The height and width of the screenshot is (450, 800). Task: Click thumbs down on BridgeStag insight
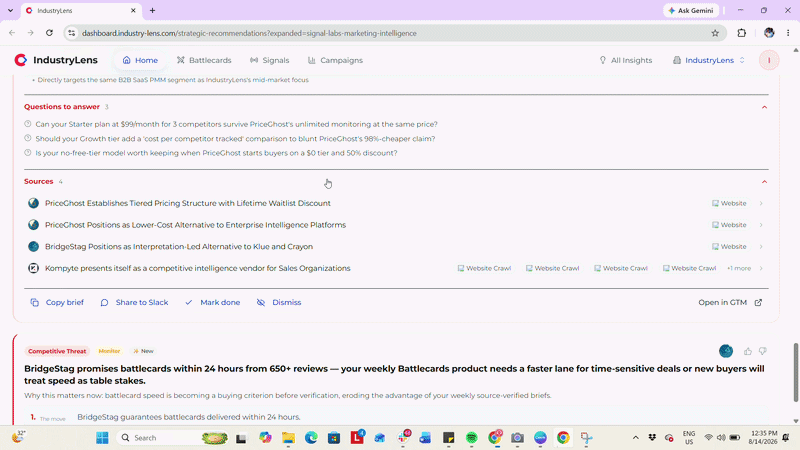coord(763,351)
